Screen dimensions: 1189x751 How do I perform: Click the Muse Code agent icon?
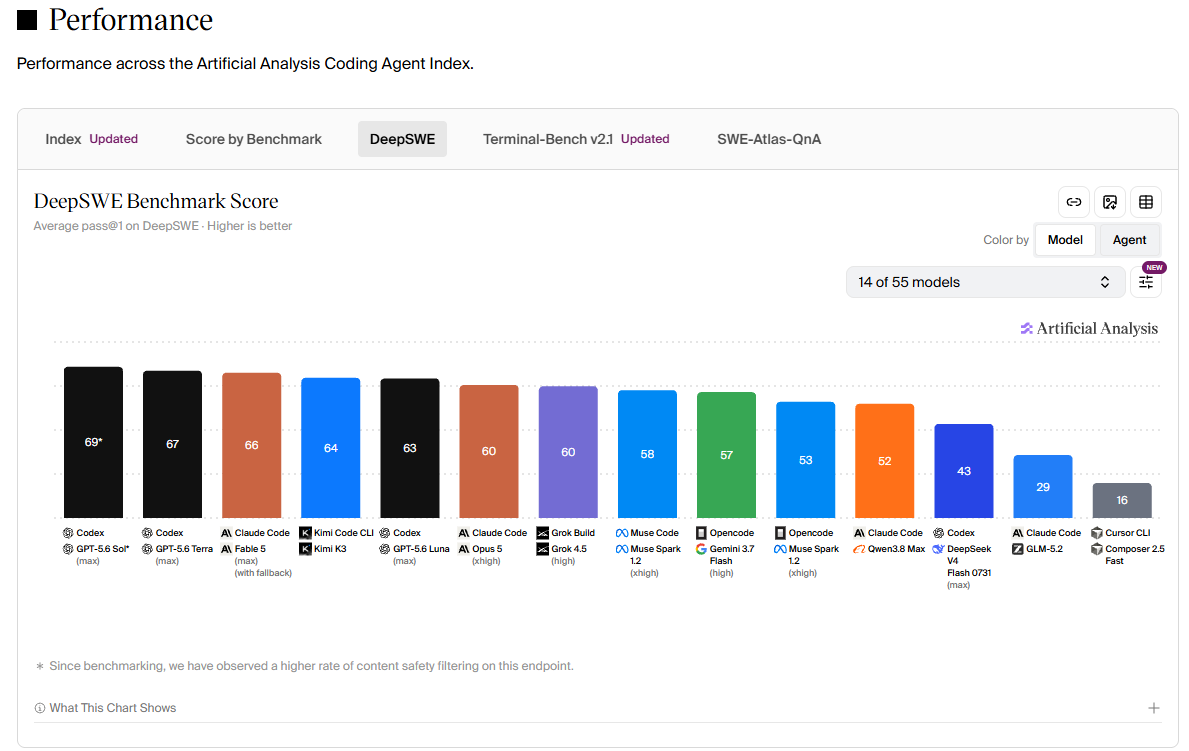pos(622,533)
